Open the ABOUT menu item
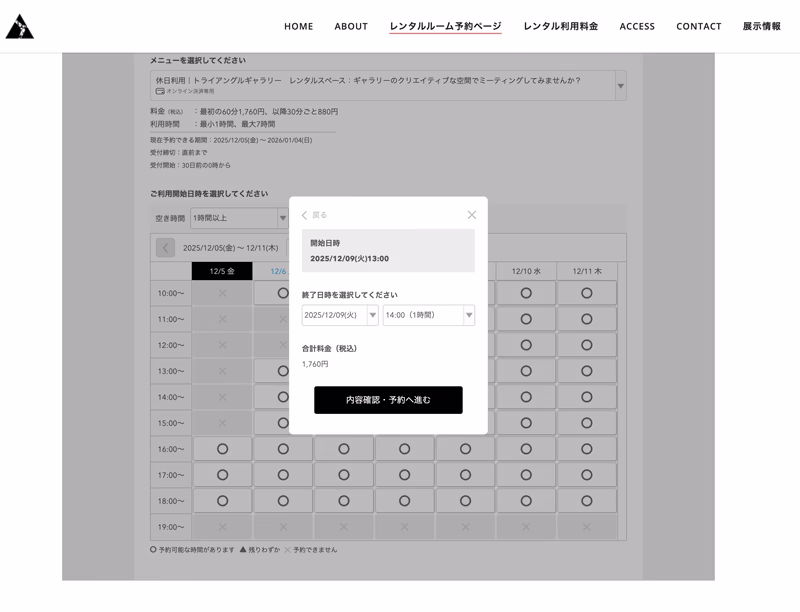This screenshot has height=612, width=800. point(351,26)
